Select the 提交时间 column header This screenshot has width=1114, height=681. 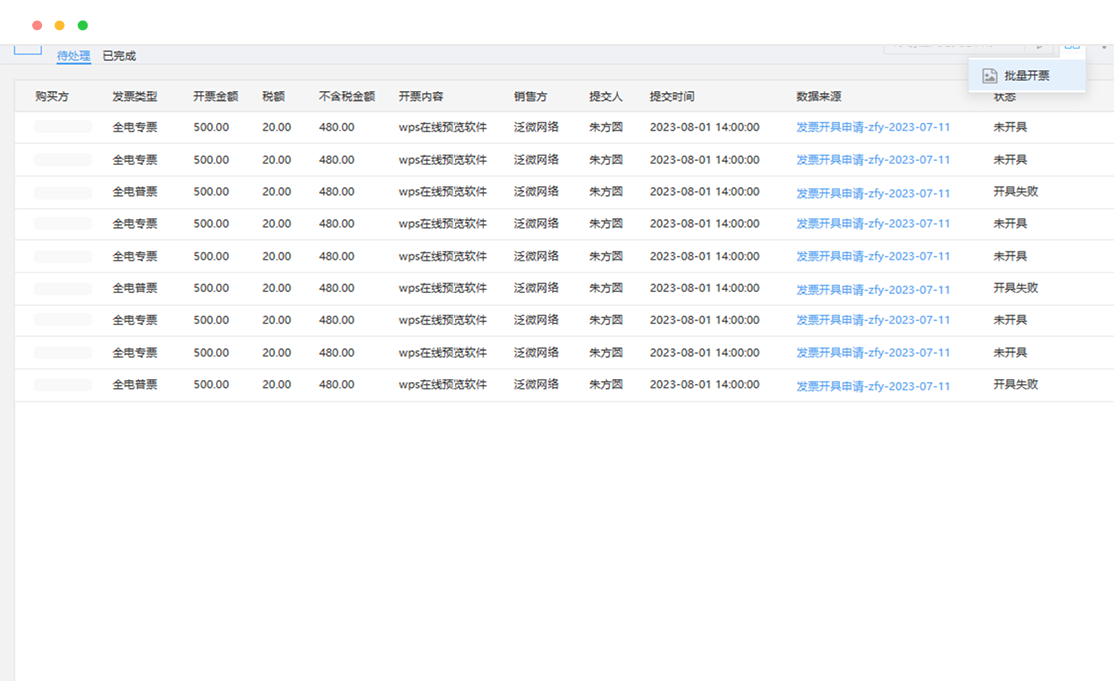coord(671,97)
